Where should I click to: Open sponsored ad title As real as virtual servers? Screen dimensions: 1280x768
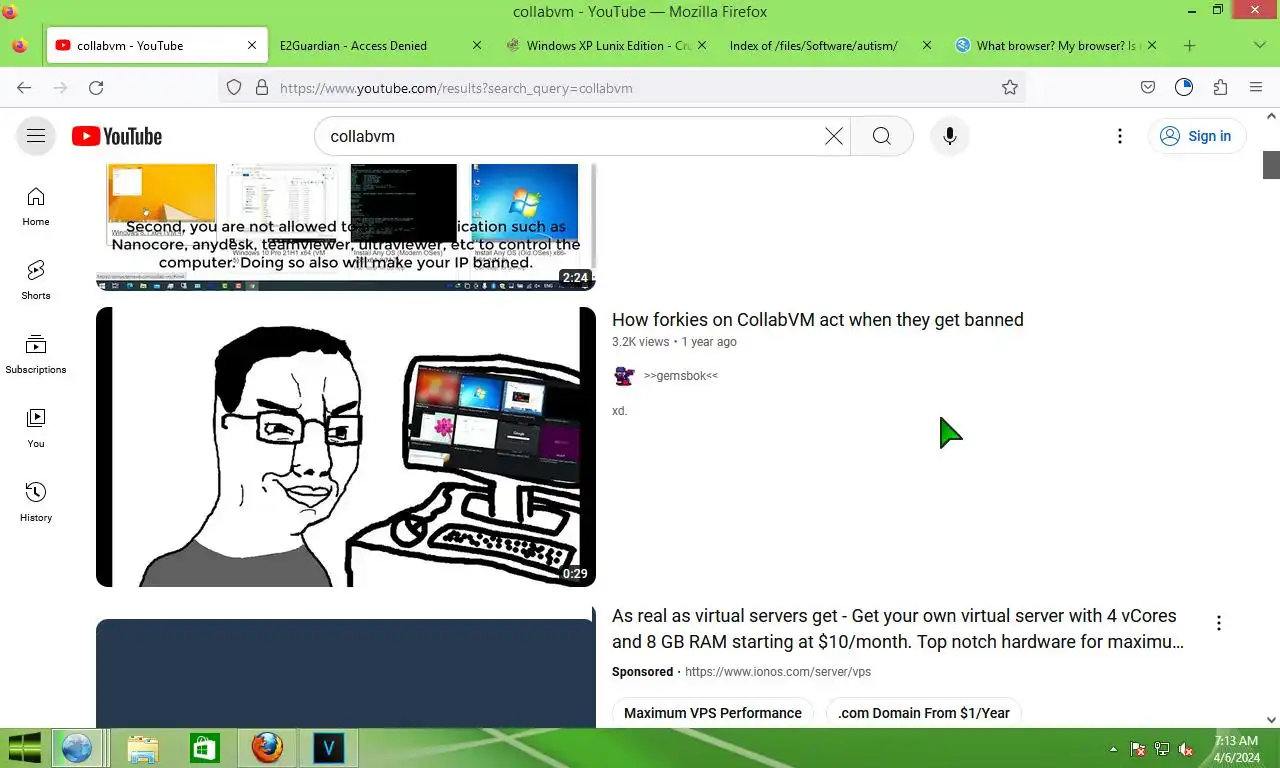[897, 629]
